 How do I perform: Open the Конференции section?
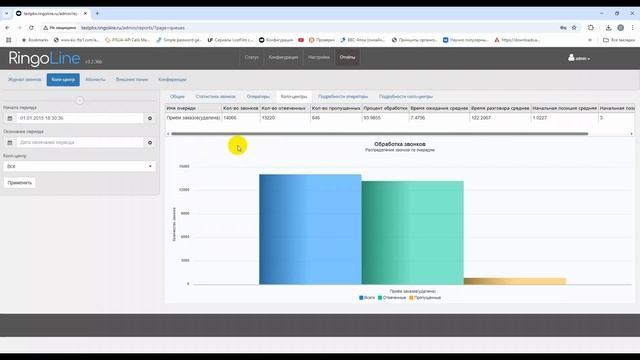[172, 80]
